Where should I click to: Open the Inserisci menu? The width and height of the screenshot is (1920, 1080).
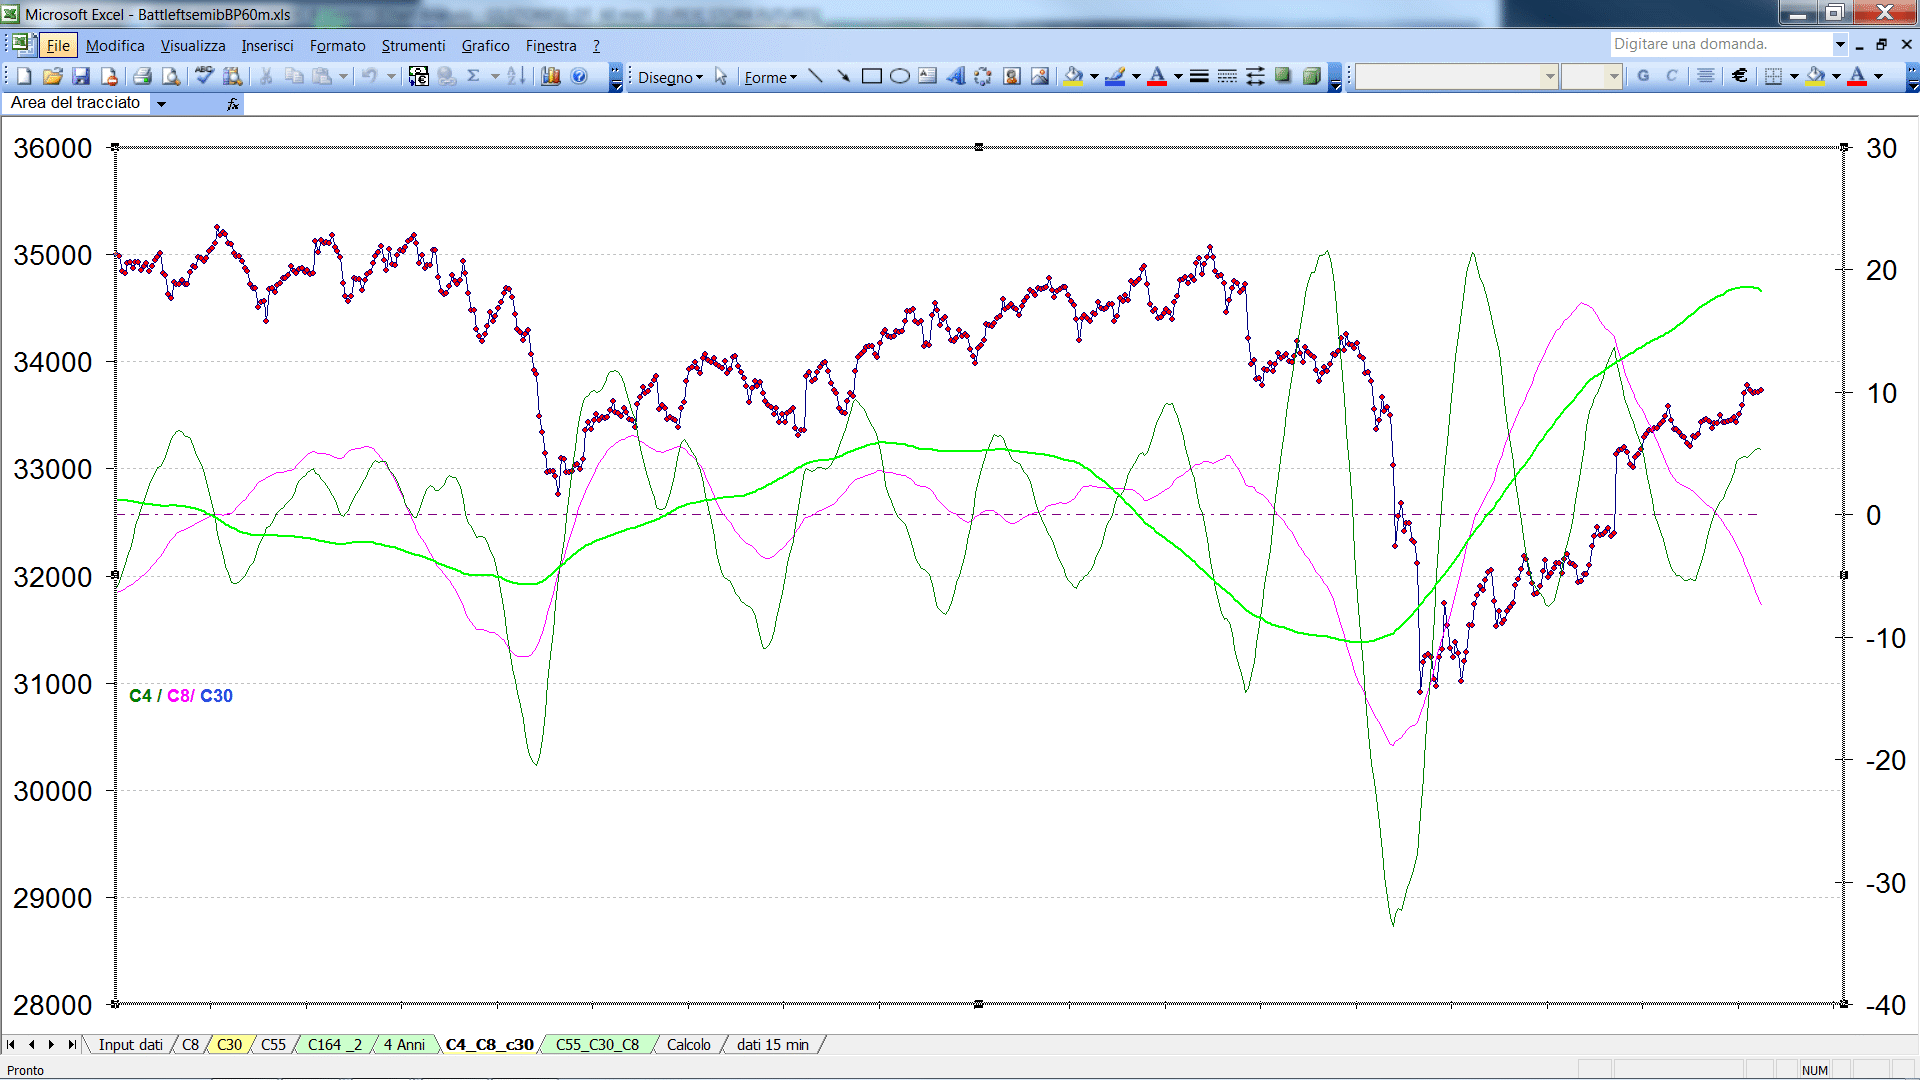[267, 45]
